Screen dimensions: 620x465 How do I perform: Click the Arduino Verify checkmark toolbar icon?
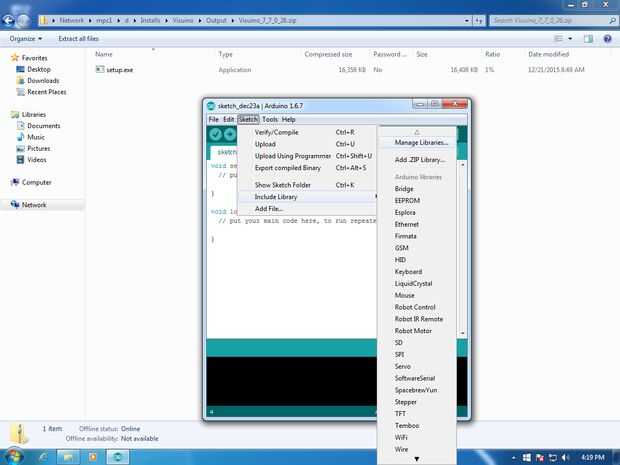(x=215, y=134)
